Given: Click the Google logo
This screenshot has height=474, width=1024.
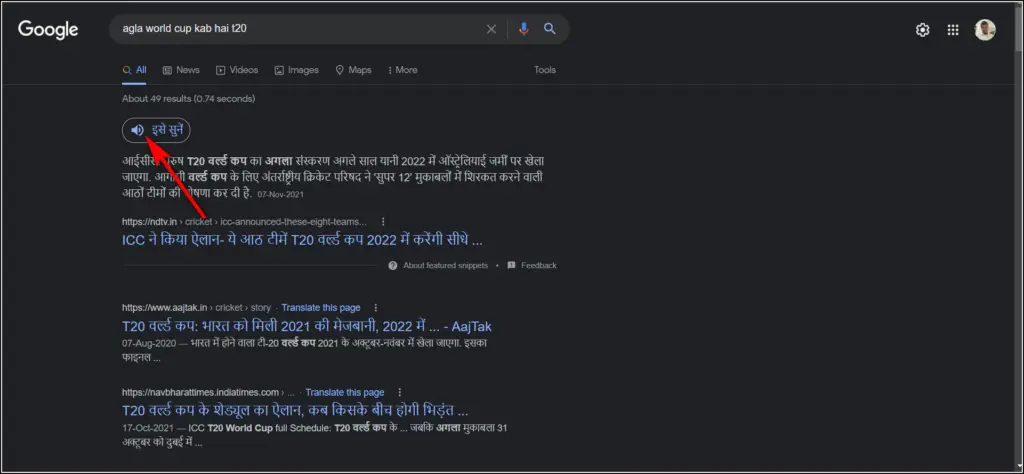Looking at the screenshot, I should pyautogui.click(x=48, y=29).
